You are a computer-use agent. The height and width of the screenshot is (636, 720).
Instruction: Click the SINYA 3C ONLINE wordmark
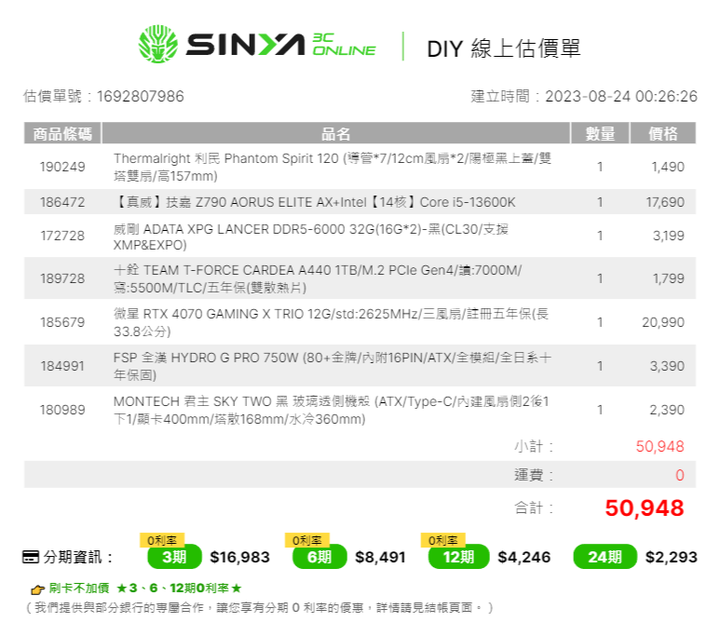point(281,45)
